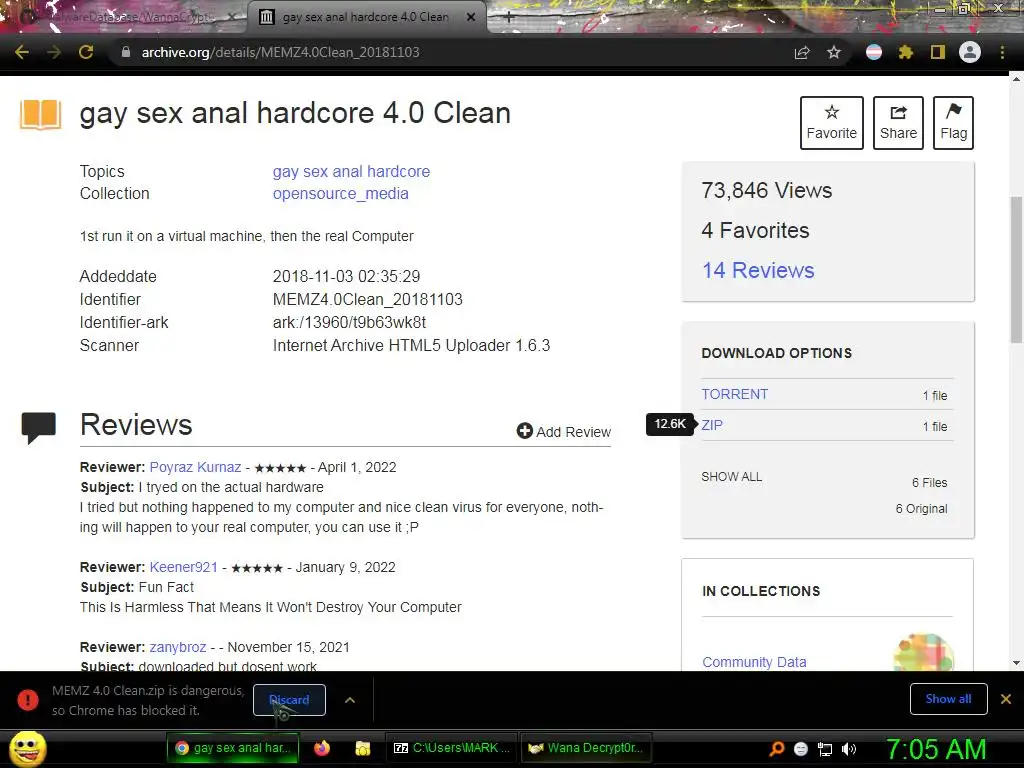Open reviewer zanybroz profile
Screen dimensions: 1024x768
click(178, 647)
